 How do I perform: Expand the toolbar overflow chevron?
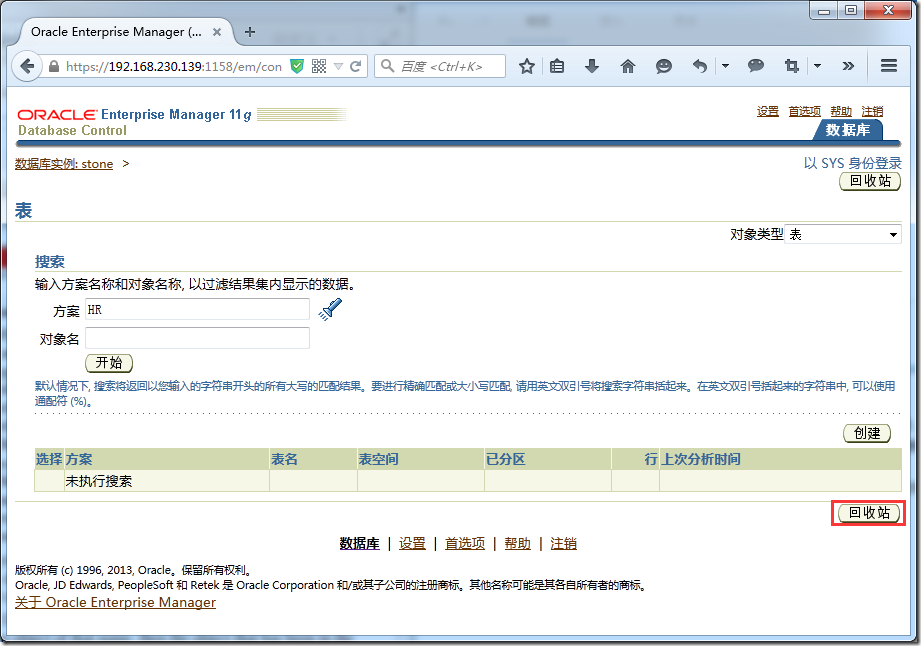(848, 67)
